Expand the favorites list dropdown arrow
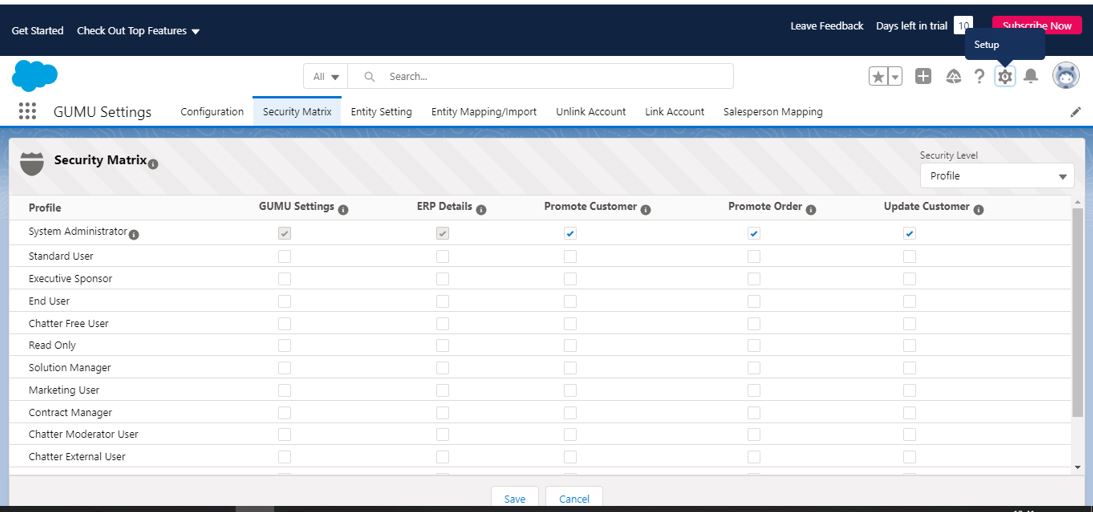This screenshot has height=512, width=1093. point(895,77)
